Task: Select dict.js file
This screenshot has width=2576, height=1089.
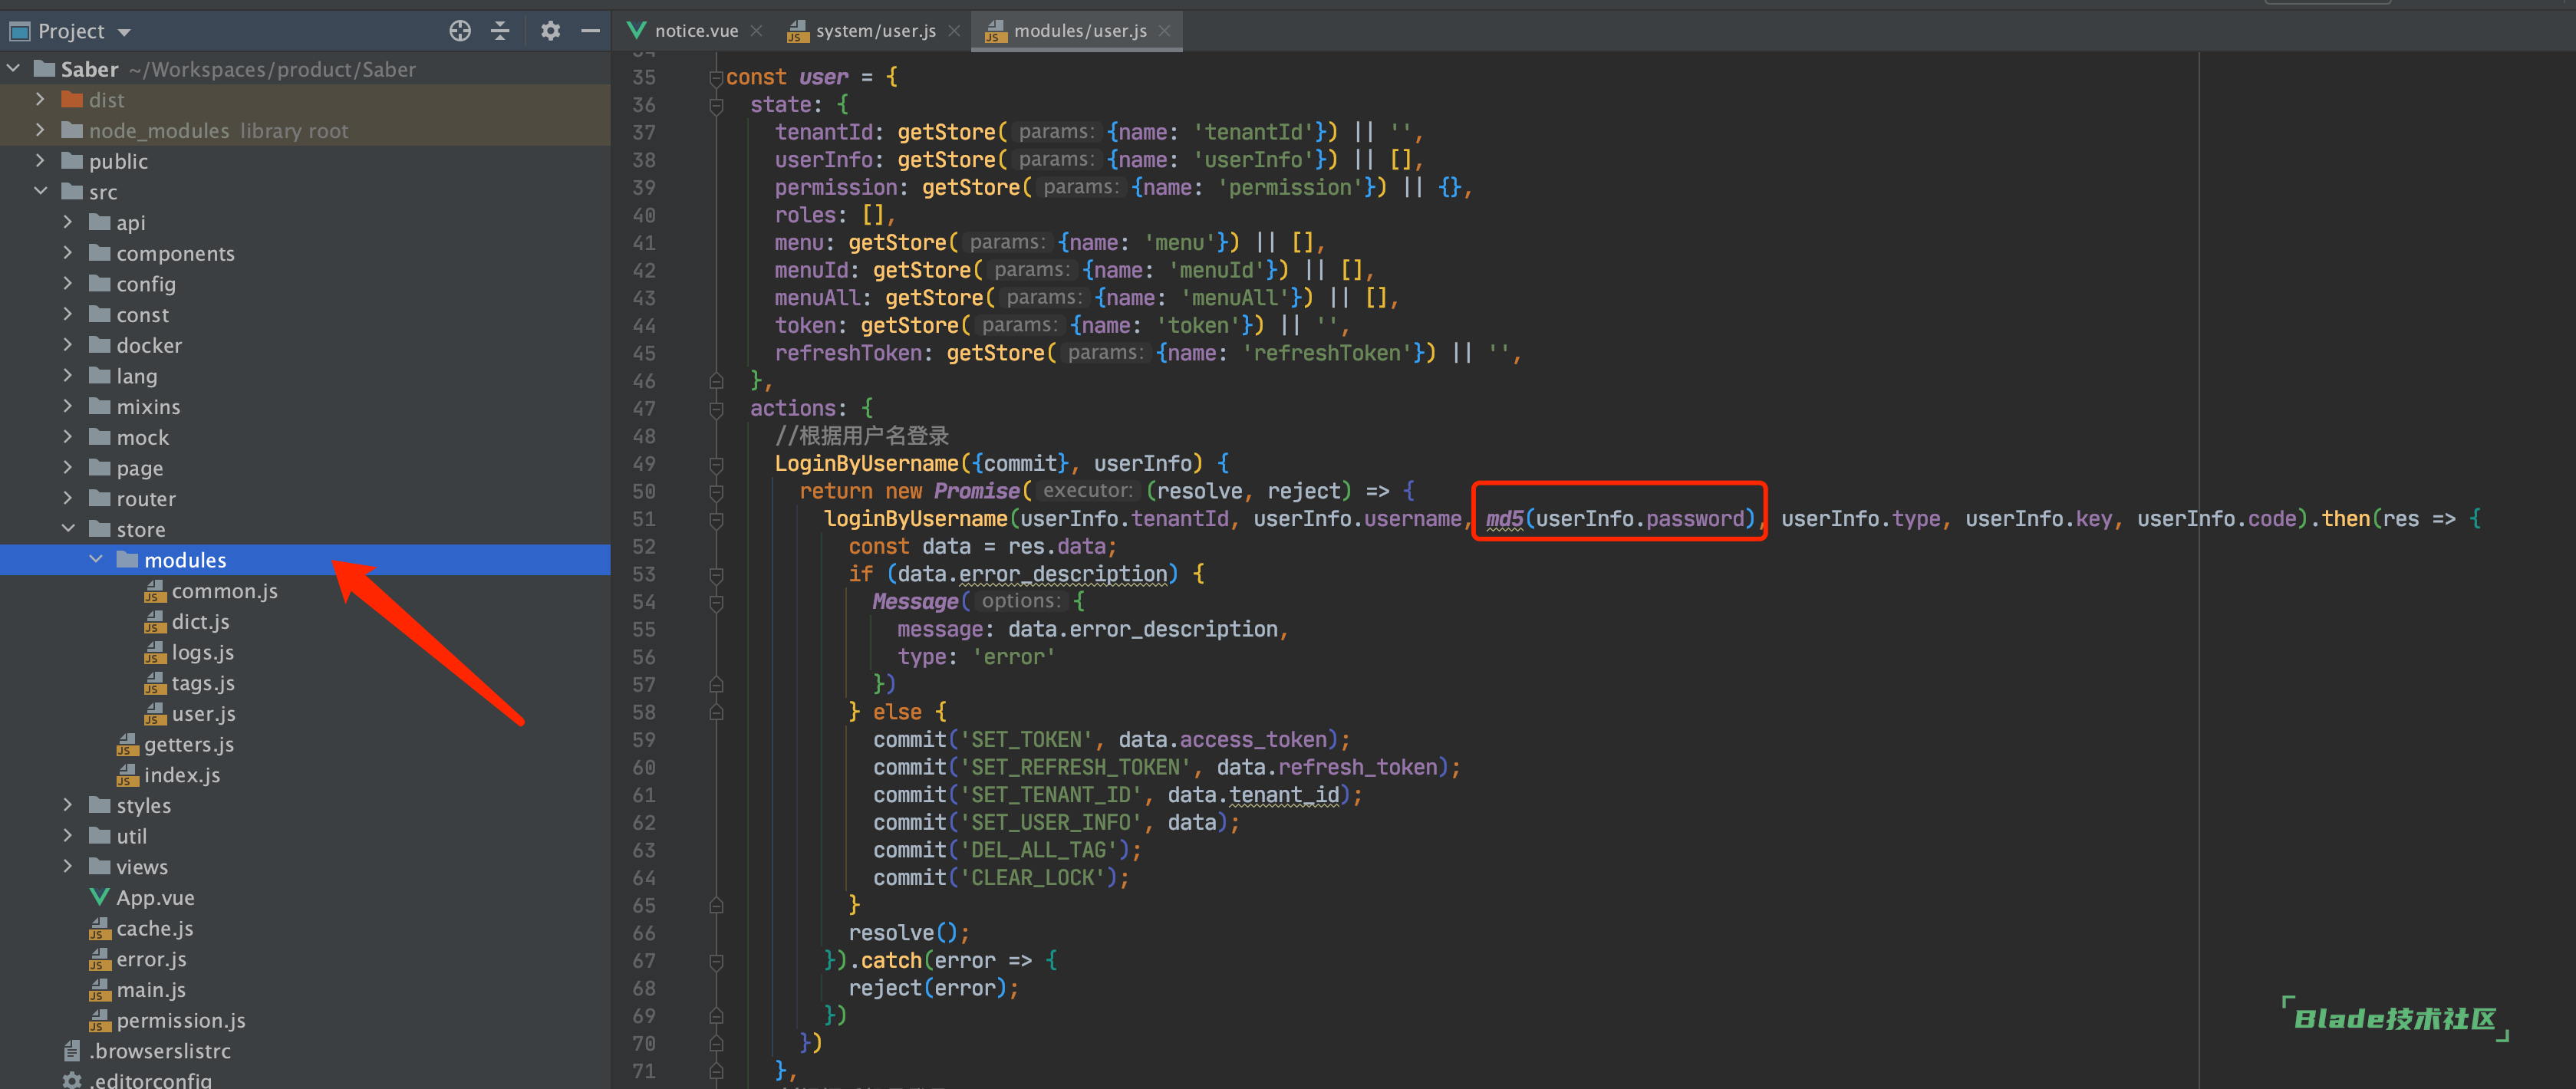Action: pyautogui.click(x=187, y=621)
